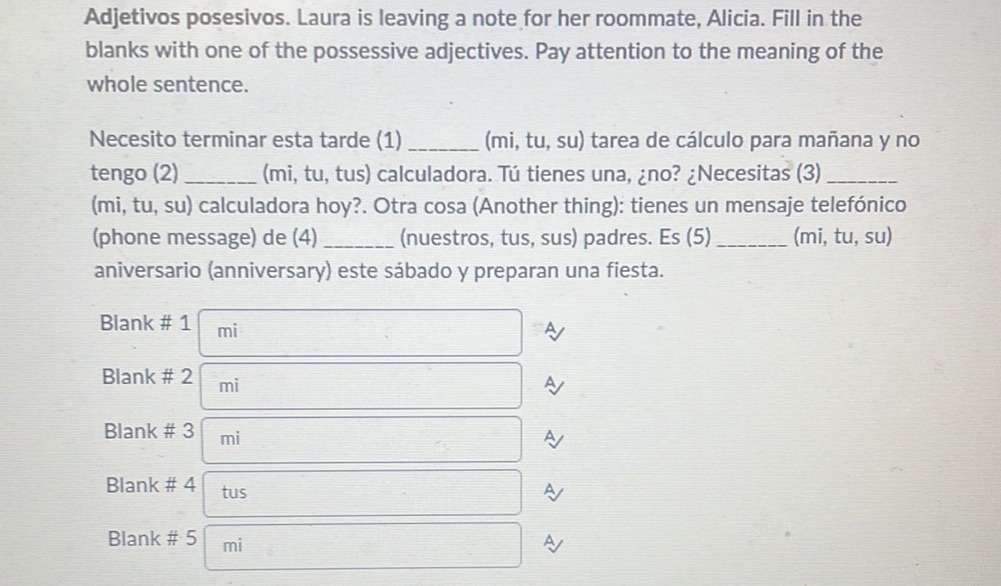Click the verification icon next to the 'tus' answer
This screenshot has height=586, width=1001.
552,490
